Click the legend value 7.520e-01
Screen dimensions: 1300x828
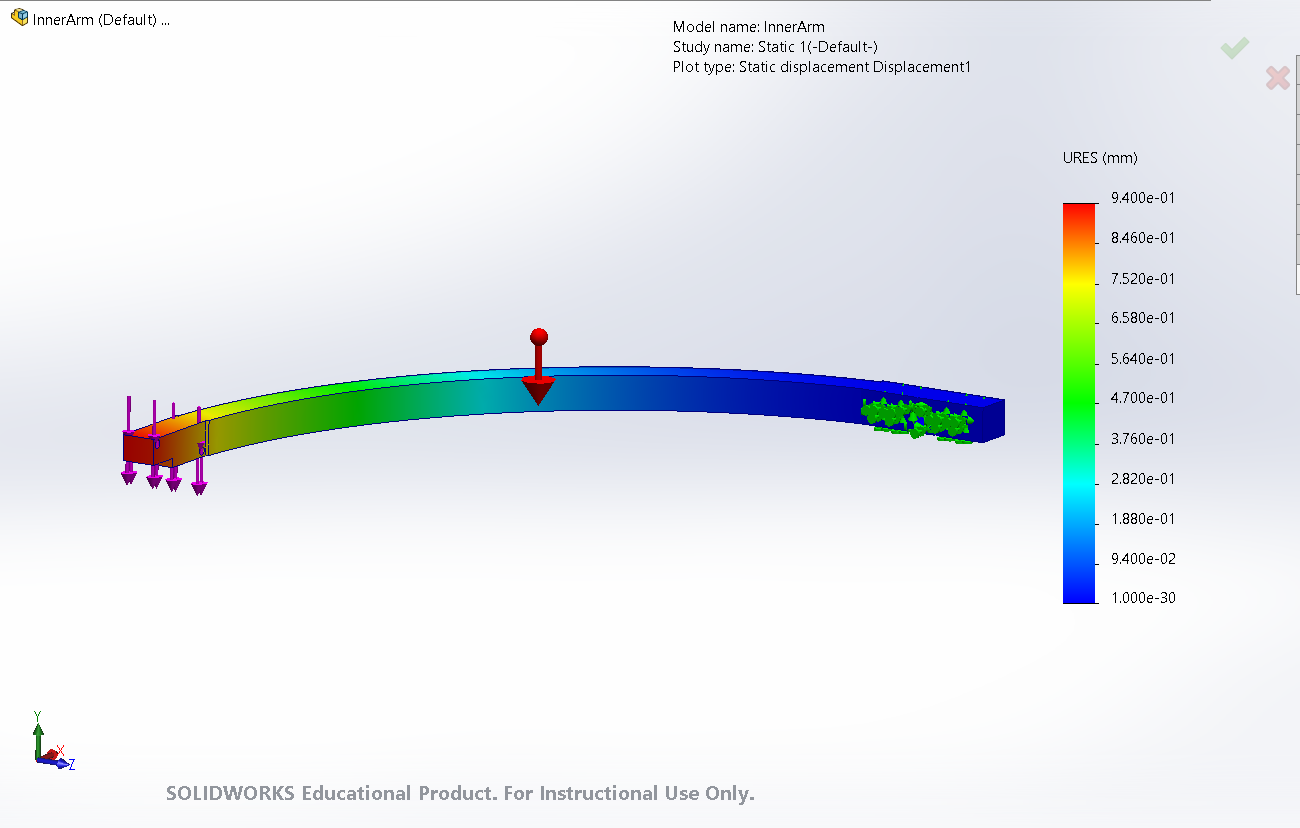(1141, 278)
